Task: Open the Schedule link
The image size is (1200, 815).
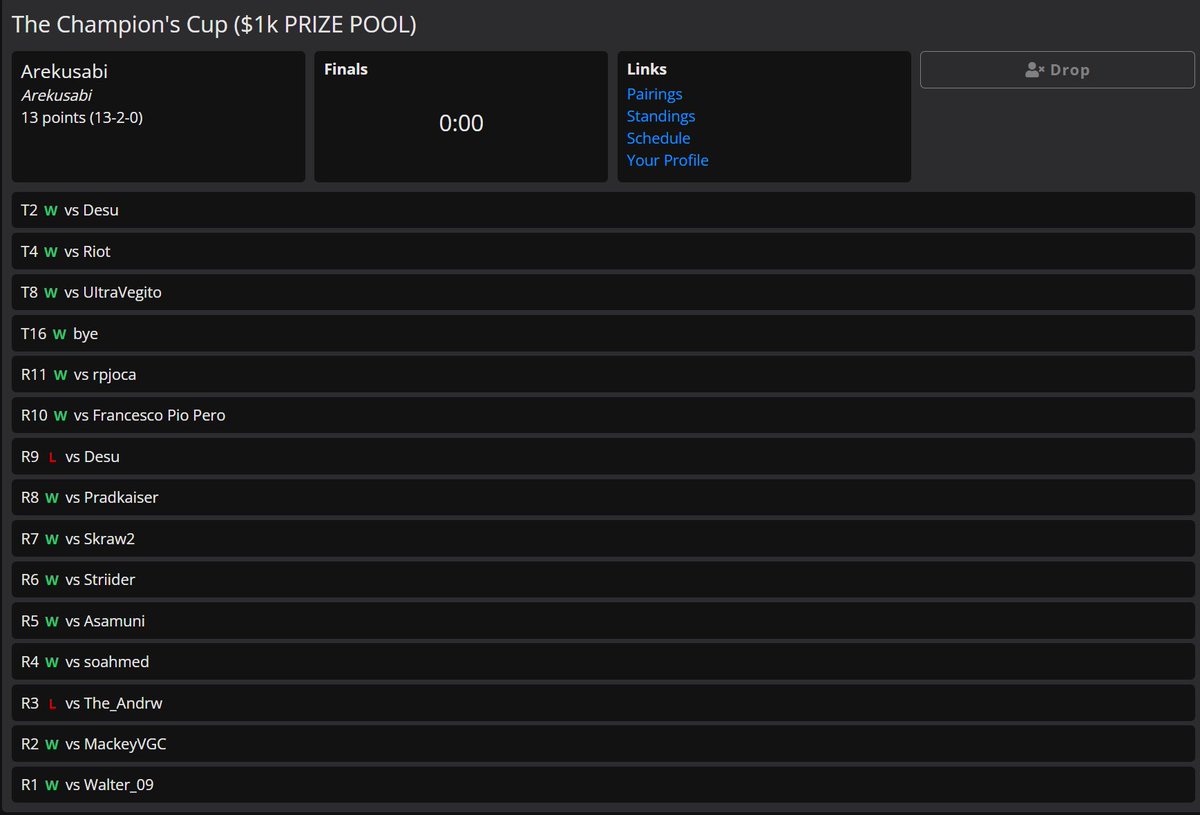Action: (658, 138)
